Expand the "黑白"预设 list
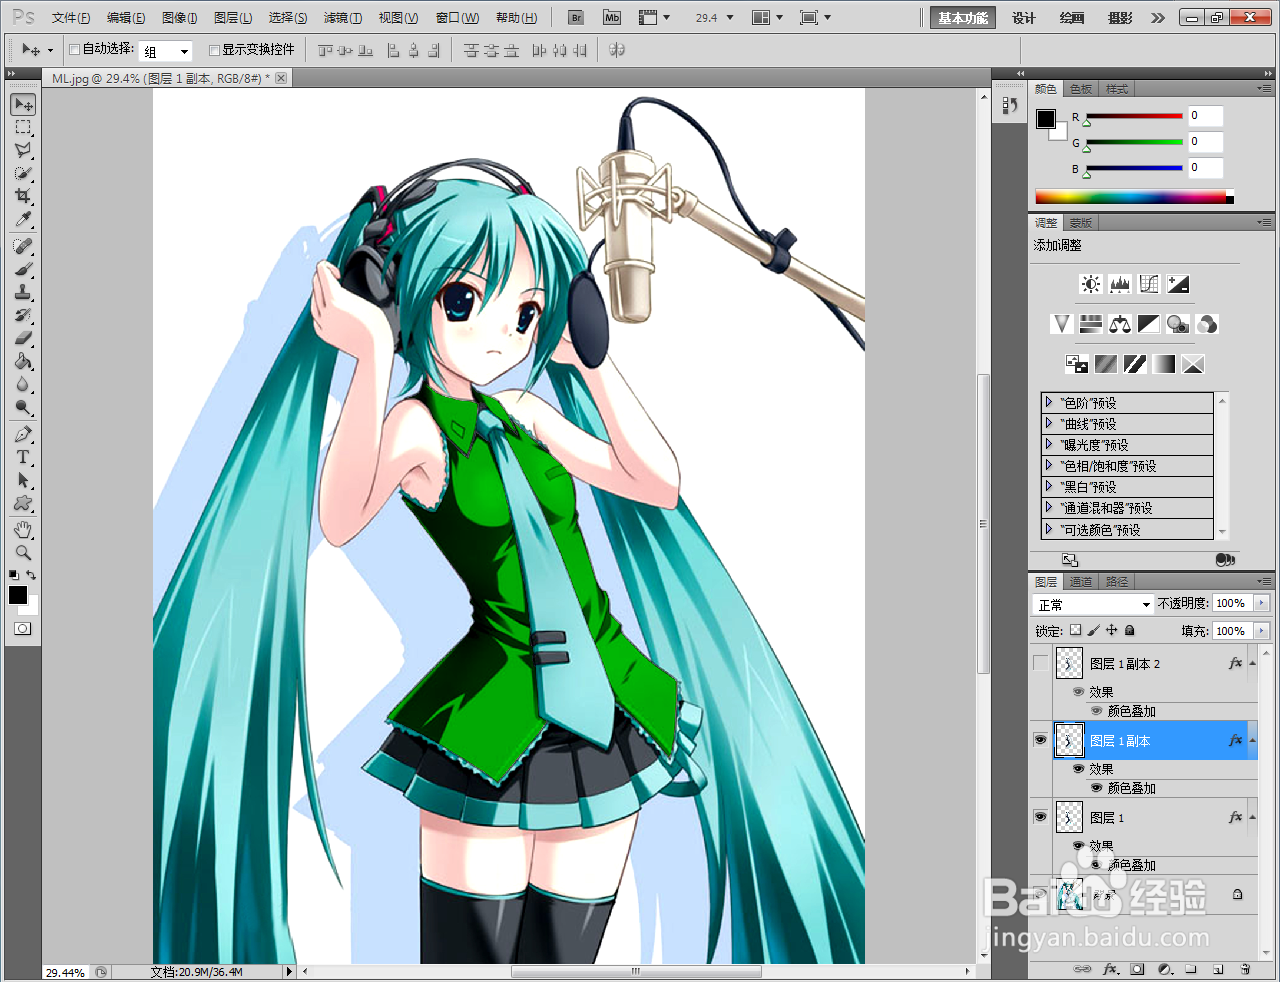Image resolution: width=1280 pixels, height=982 pixels. coord(1049,486)
